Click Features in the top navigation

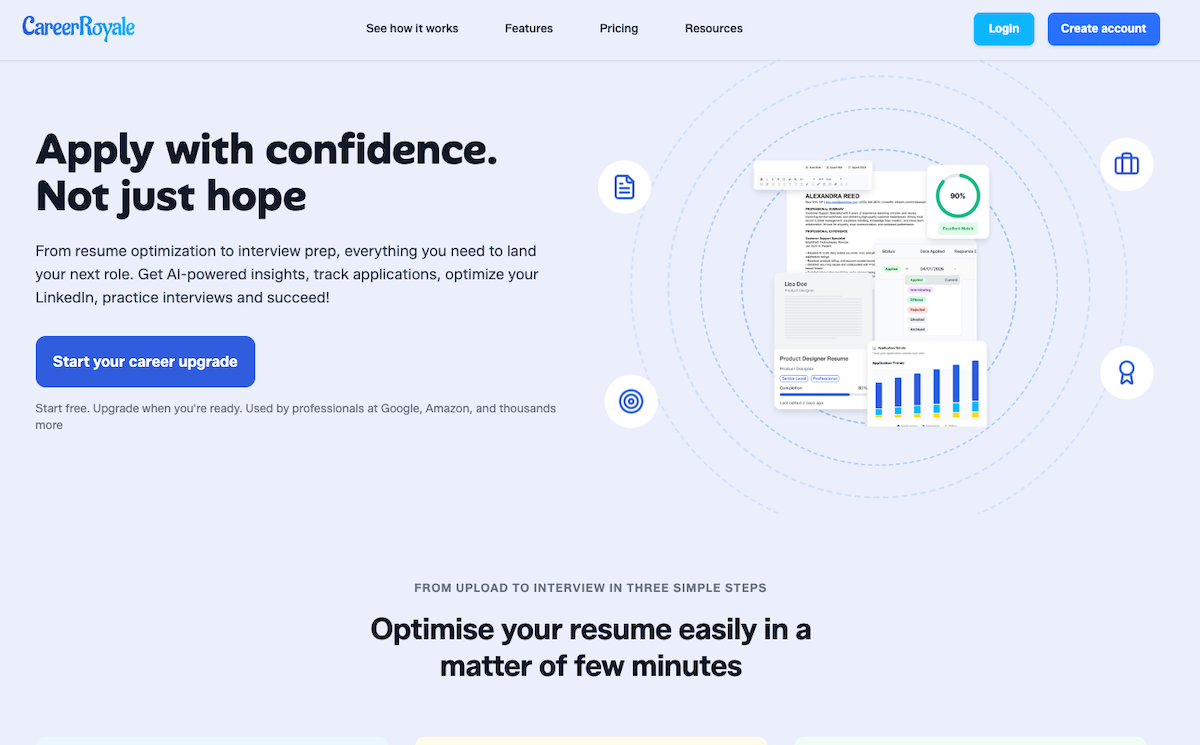[x=528, y=28]
